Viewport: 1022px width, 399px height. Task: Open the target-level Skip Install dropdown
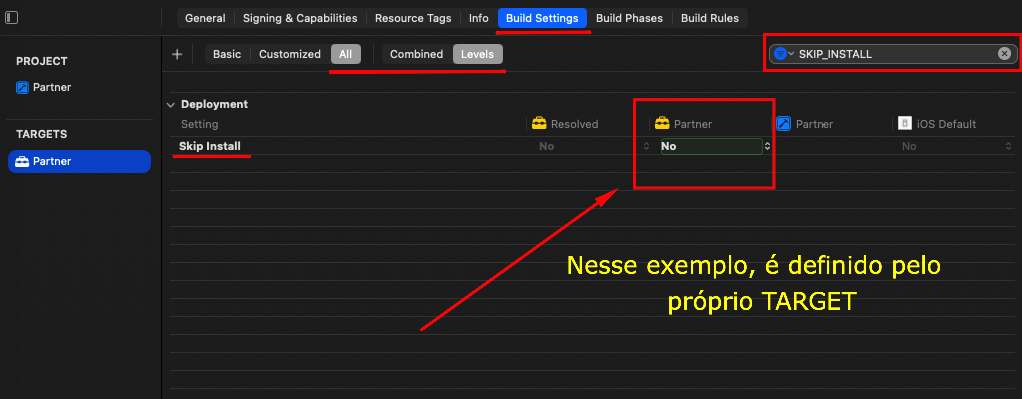click(x=711, y=146)
